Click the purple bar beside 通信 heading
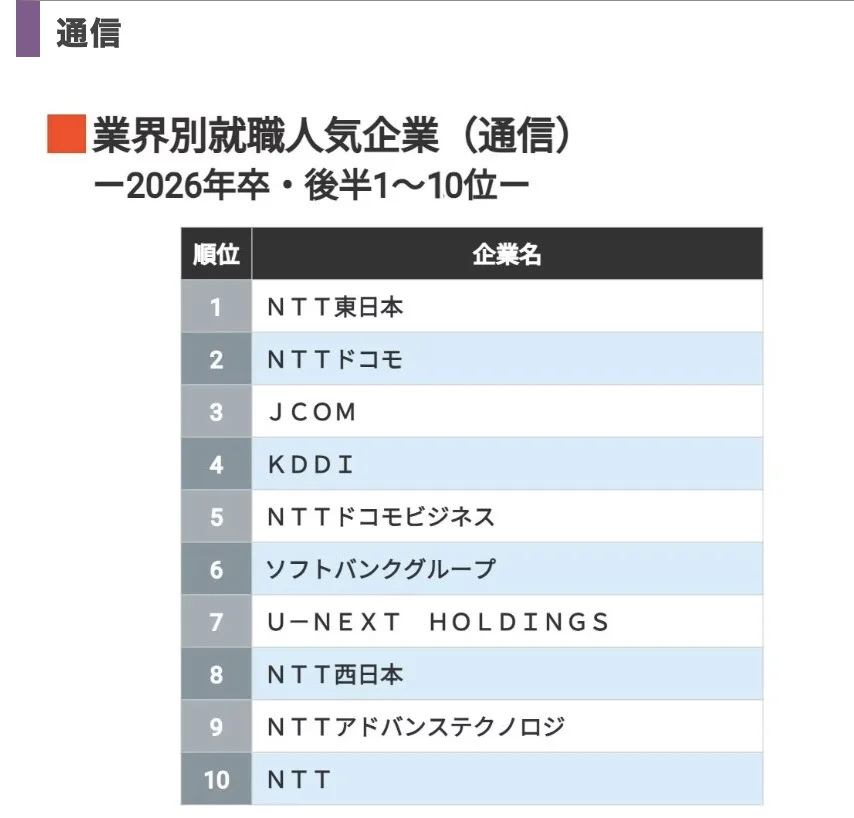This screenshot has width=854, height=818. [x=28, y=28]
